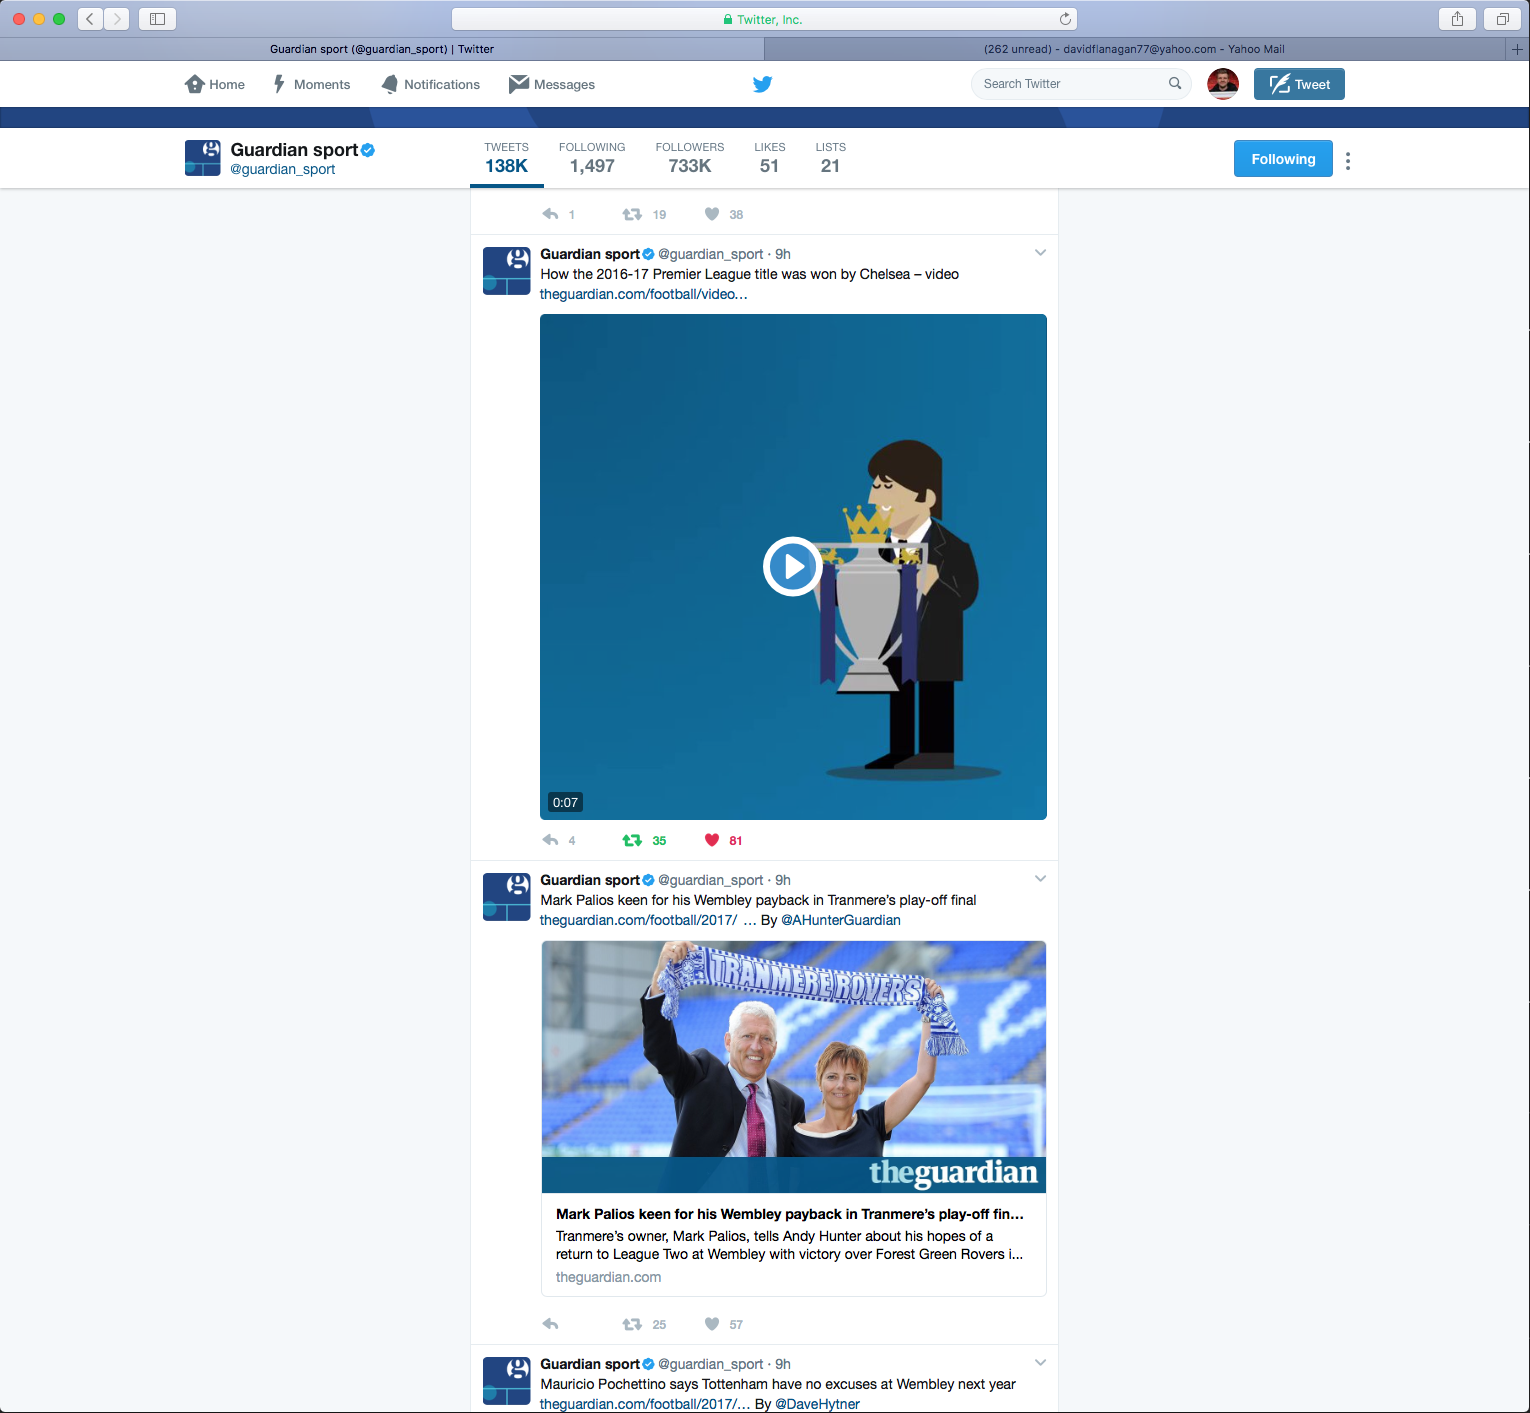The width and height of the screenshot is (1530, 1413).
Task: Click the Search Twitter field
Action: pyautogui.click(x=1080, y=84)
